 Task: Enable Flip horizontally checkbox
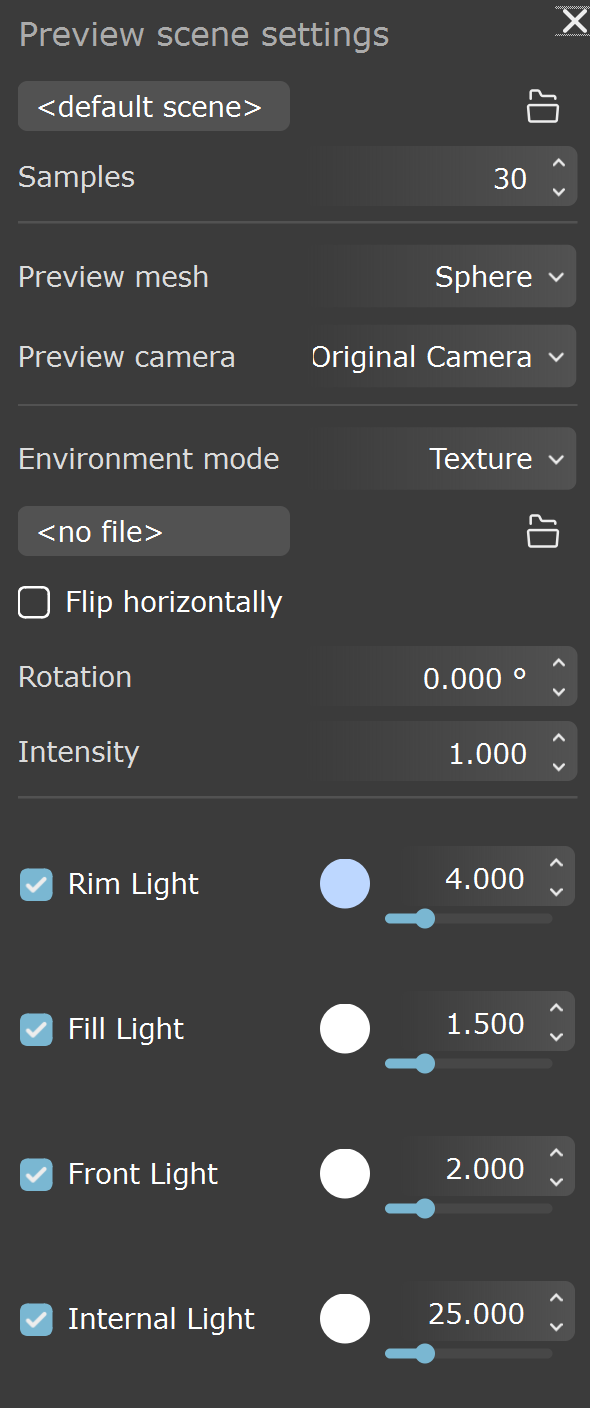(34, 602)
